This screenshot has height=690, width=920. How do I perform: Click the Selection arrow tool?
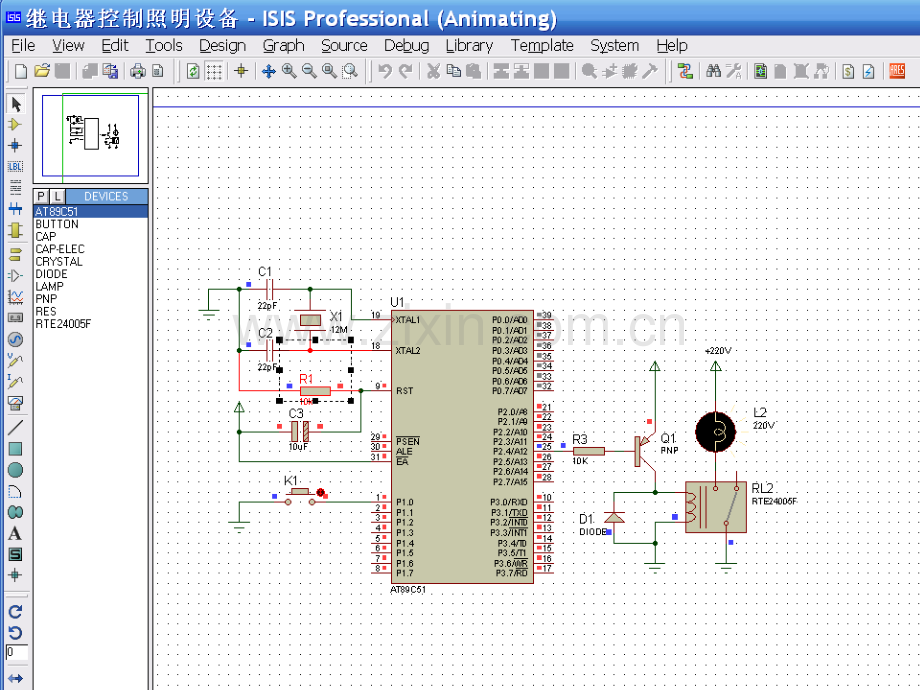pyautogui.click(x=15, y=104)
